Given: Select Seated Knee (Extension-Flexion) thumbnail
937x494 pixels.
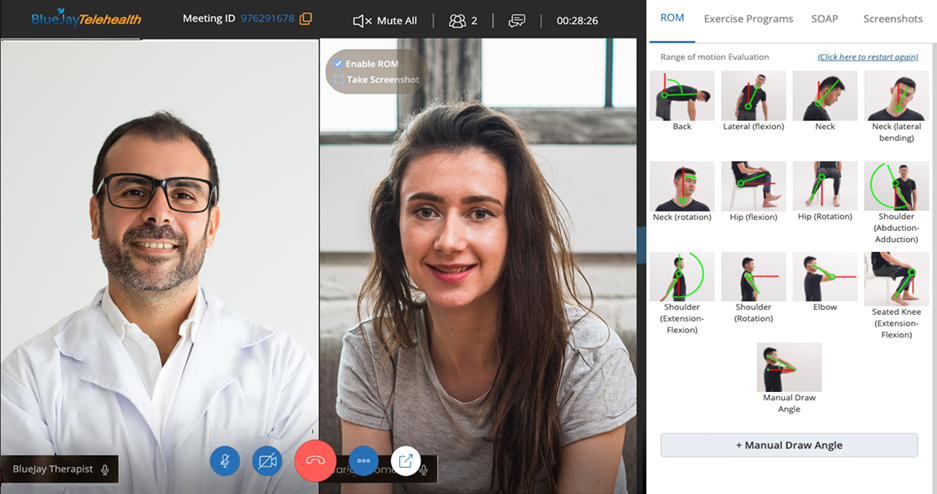Looking at the screenshot, I should coord(896,279).
